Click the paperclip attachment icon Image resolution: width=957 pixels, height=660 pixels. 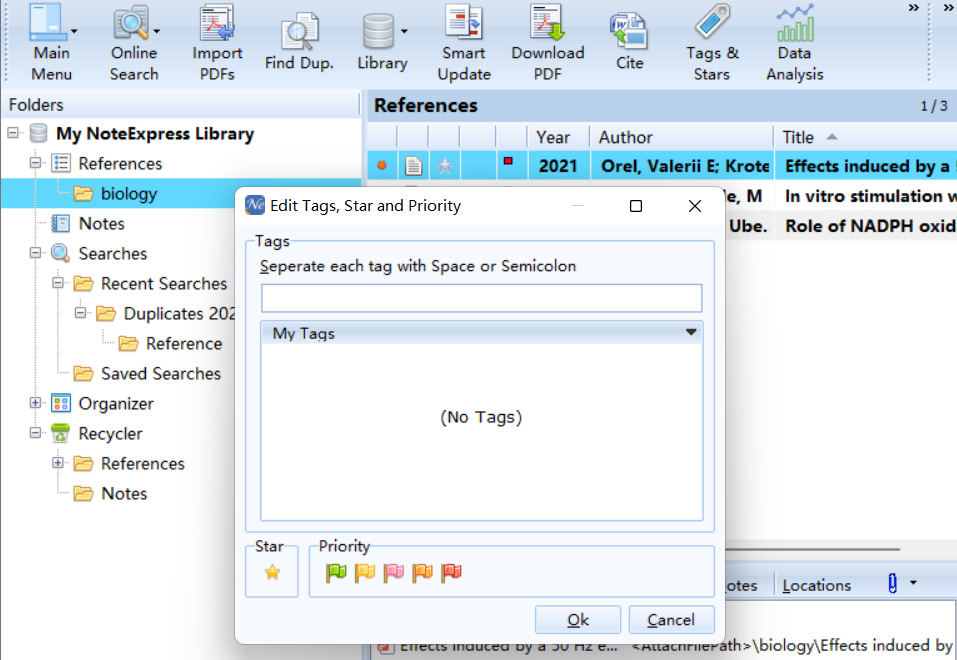[892, 584]
